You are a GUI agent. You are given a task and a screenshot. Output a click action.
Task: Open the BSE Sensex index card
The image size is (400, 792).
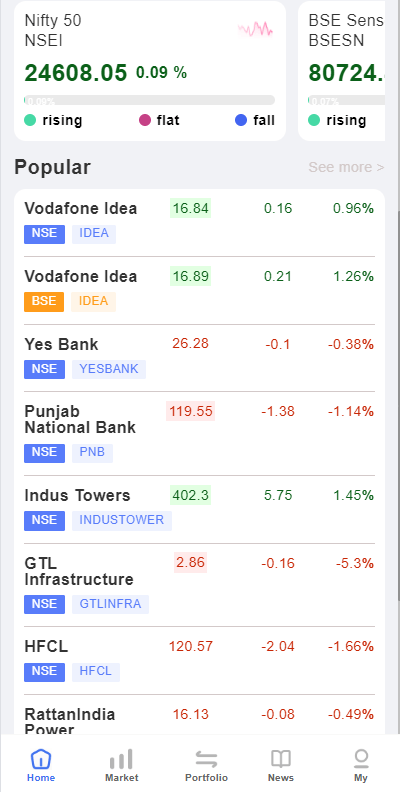(341, 71)
